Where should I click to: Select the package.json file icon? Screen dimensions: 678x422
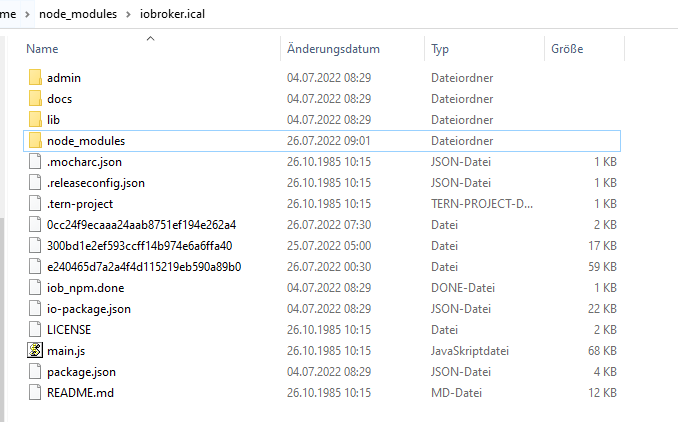point(35,372)
